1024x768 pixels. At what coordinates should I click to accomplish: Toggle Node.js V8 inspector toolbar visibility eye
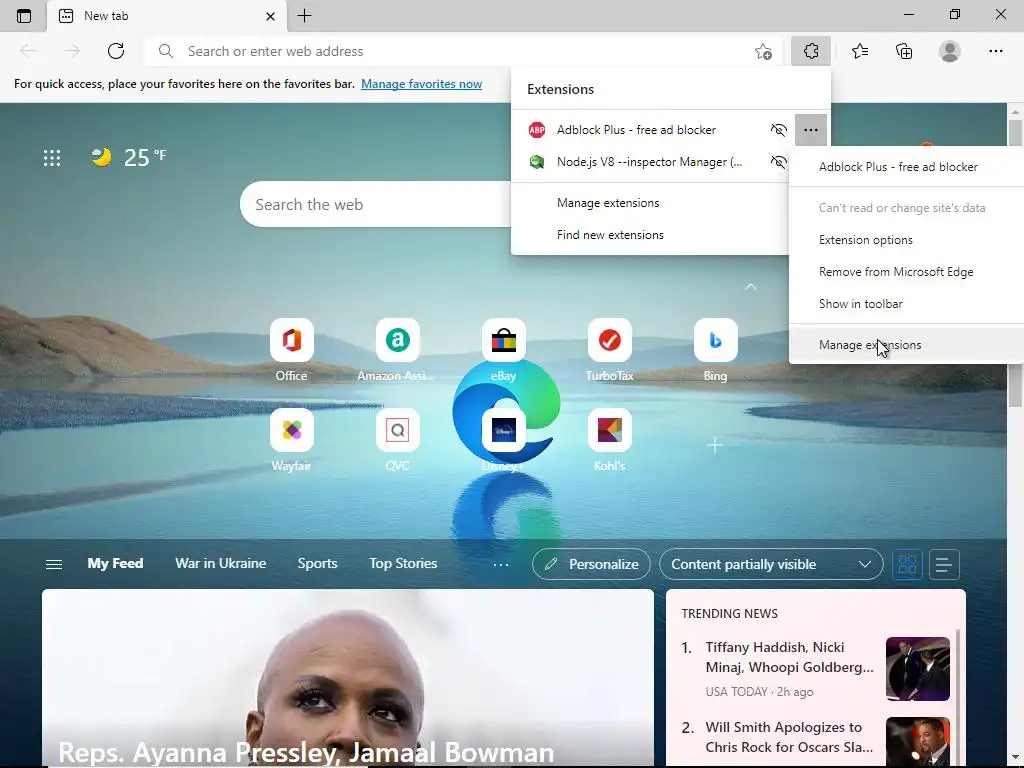[778, 162]
